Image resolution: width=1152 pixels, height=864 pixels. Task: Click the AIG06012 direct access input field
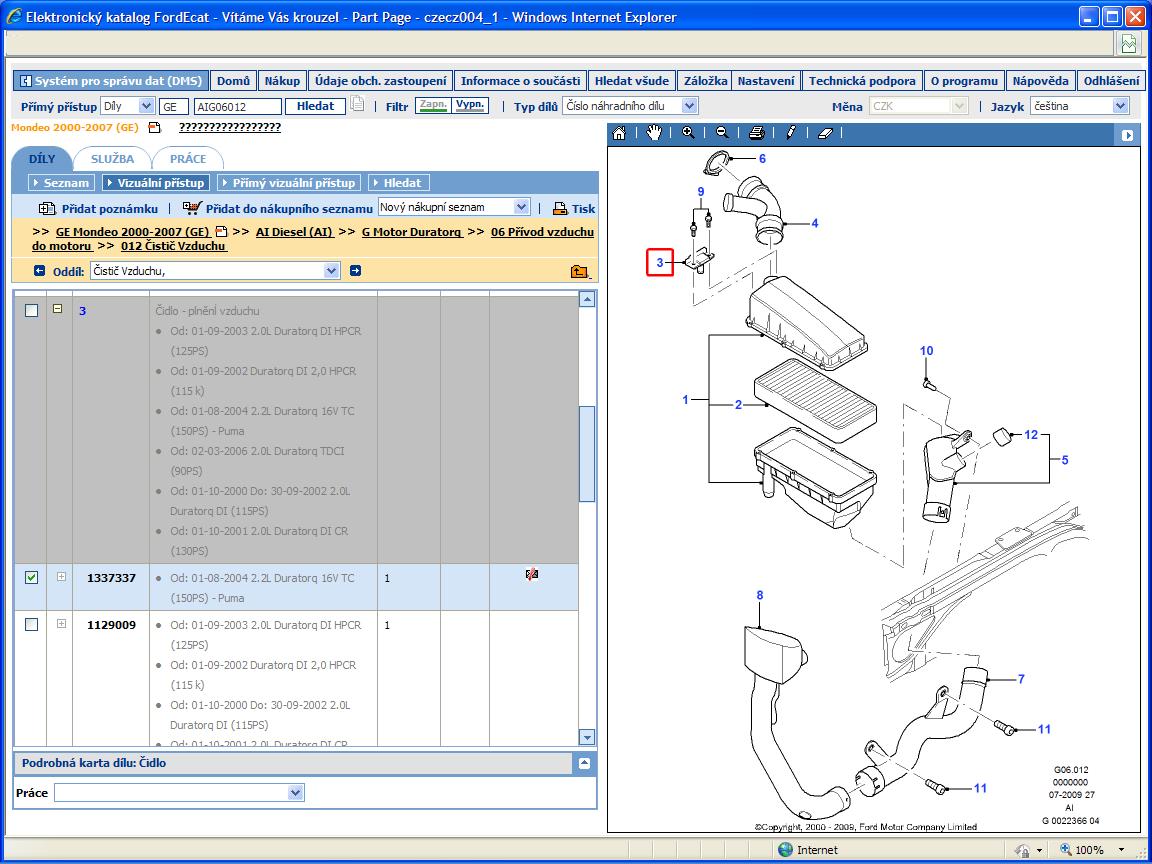(237, 106)
